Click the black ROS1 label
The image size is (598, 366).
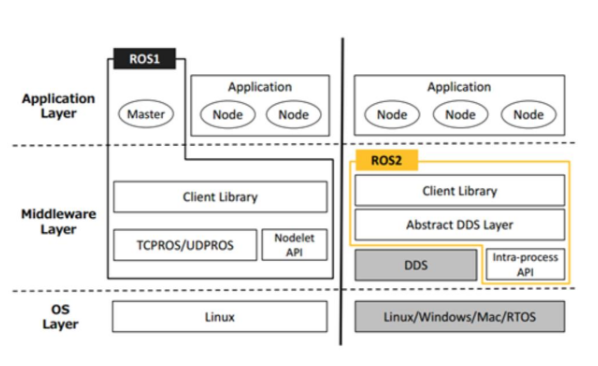click(x=145, y=59)
